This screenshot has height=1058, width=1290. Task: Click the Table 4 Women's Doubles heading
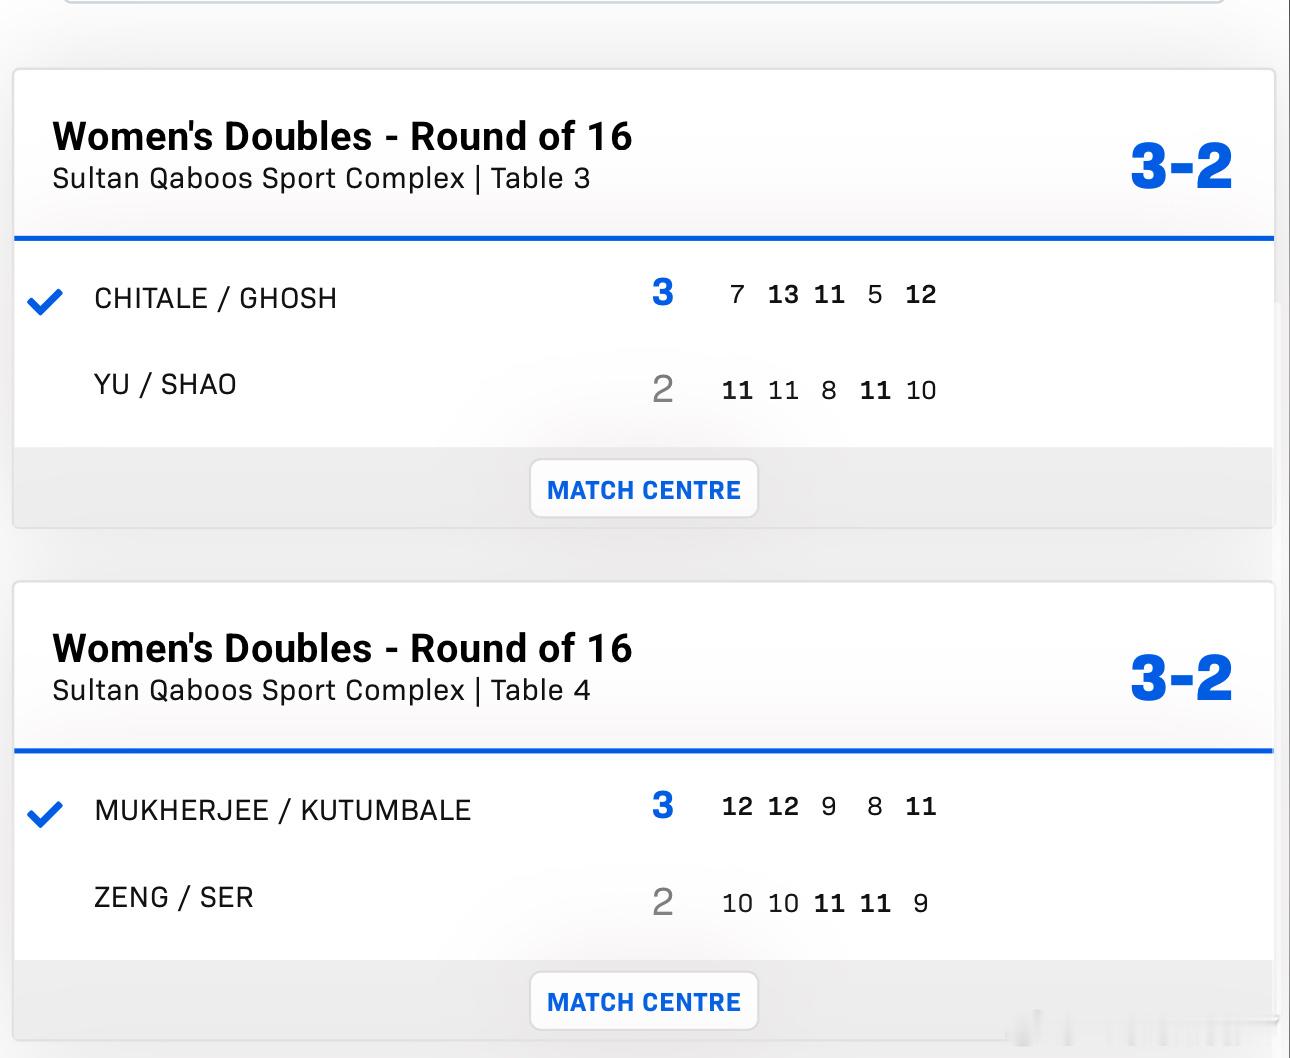point(342,648)
